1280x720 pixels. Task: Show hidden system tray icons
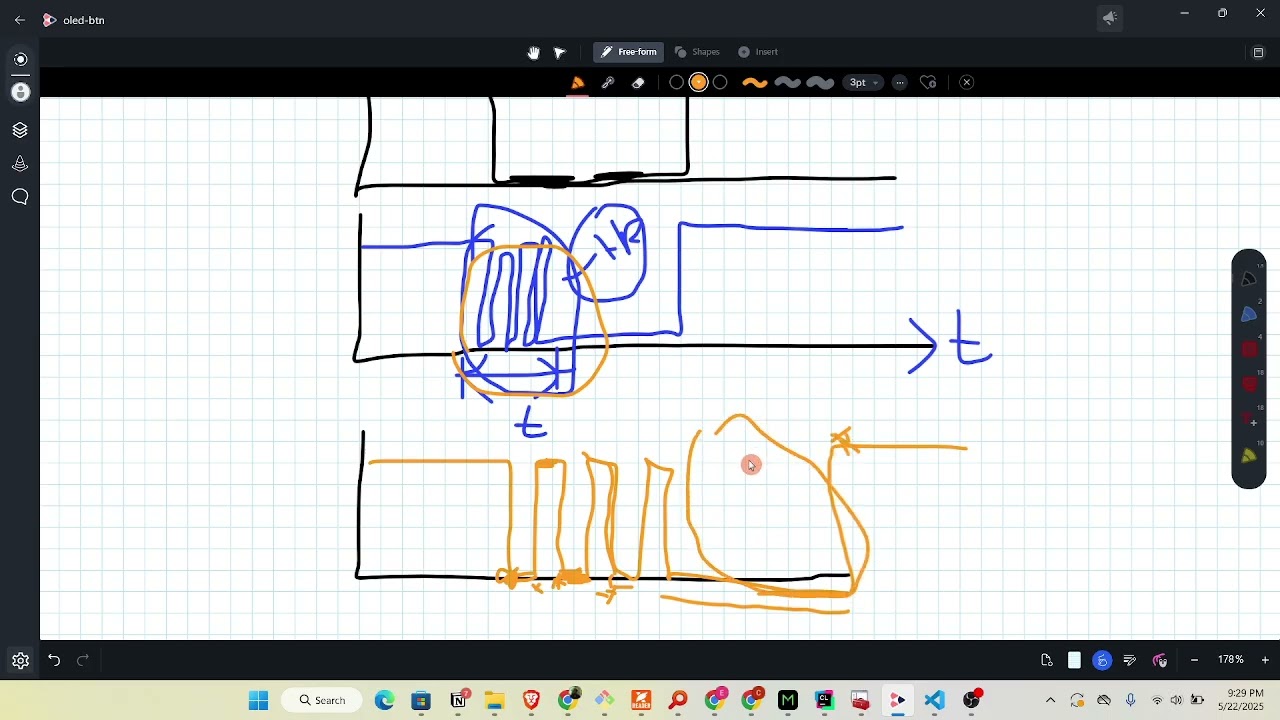pos(1050,700)
